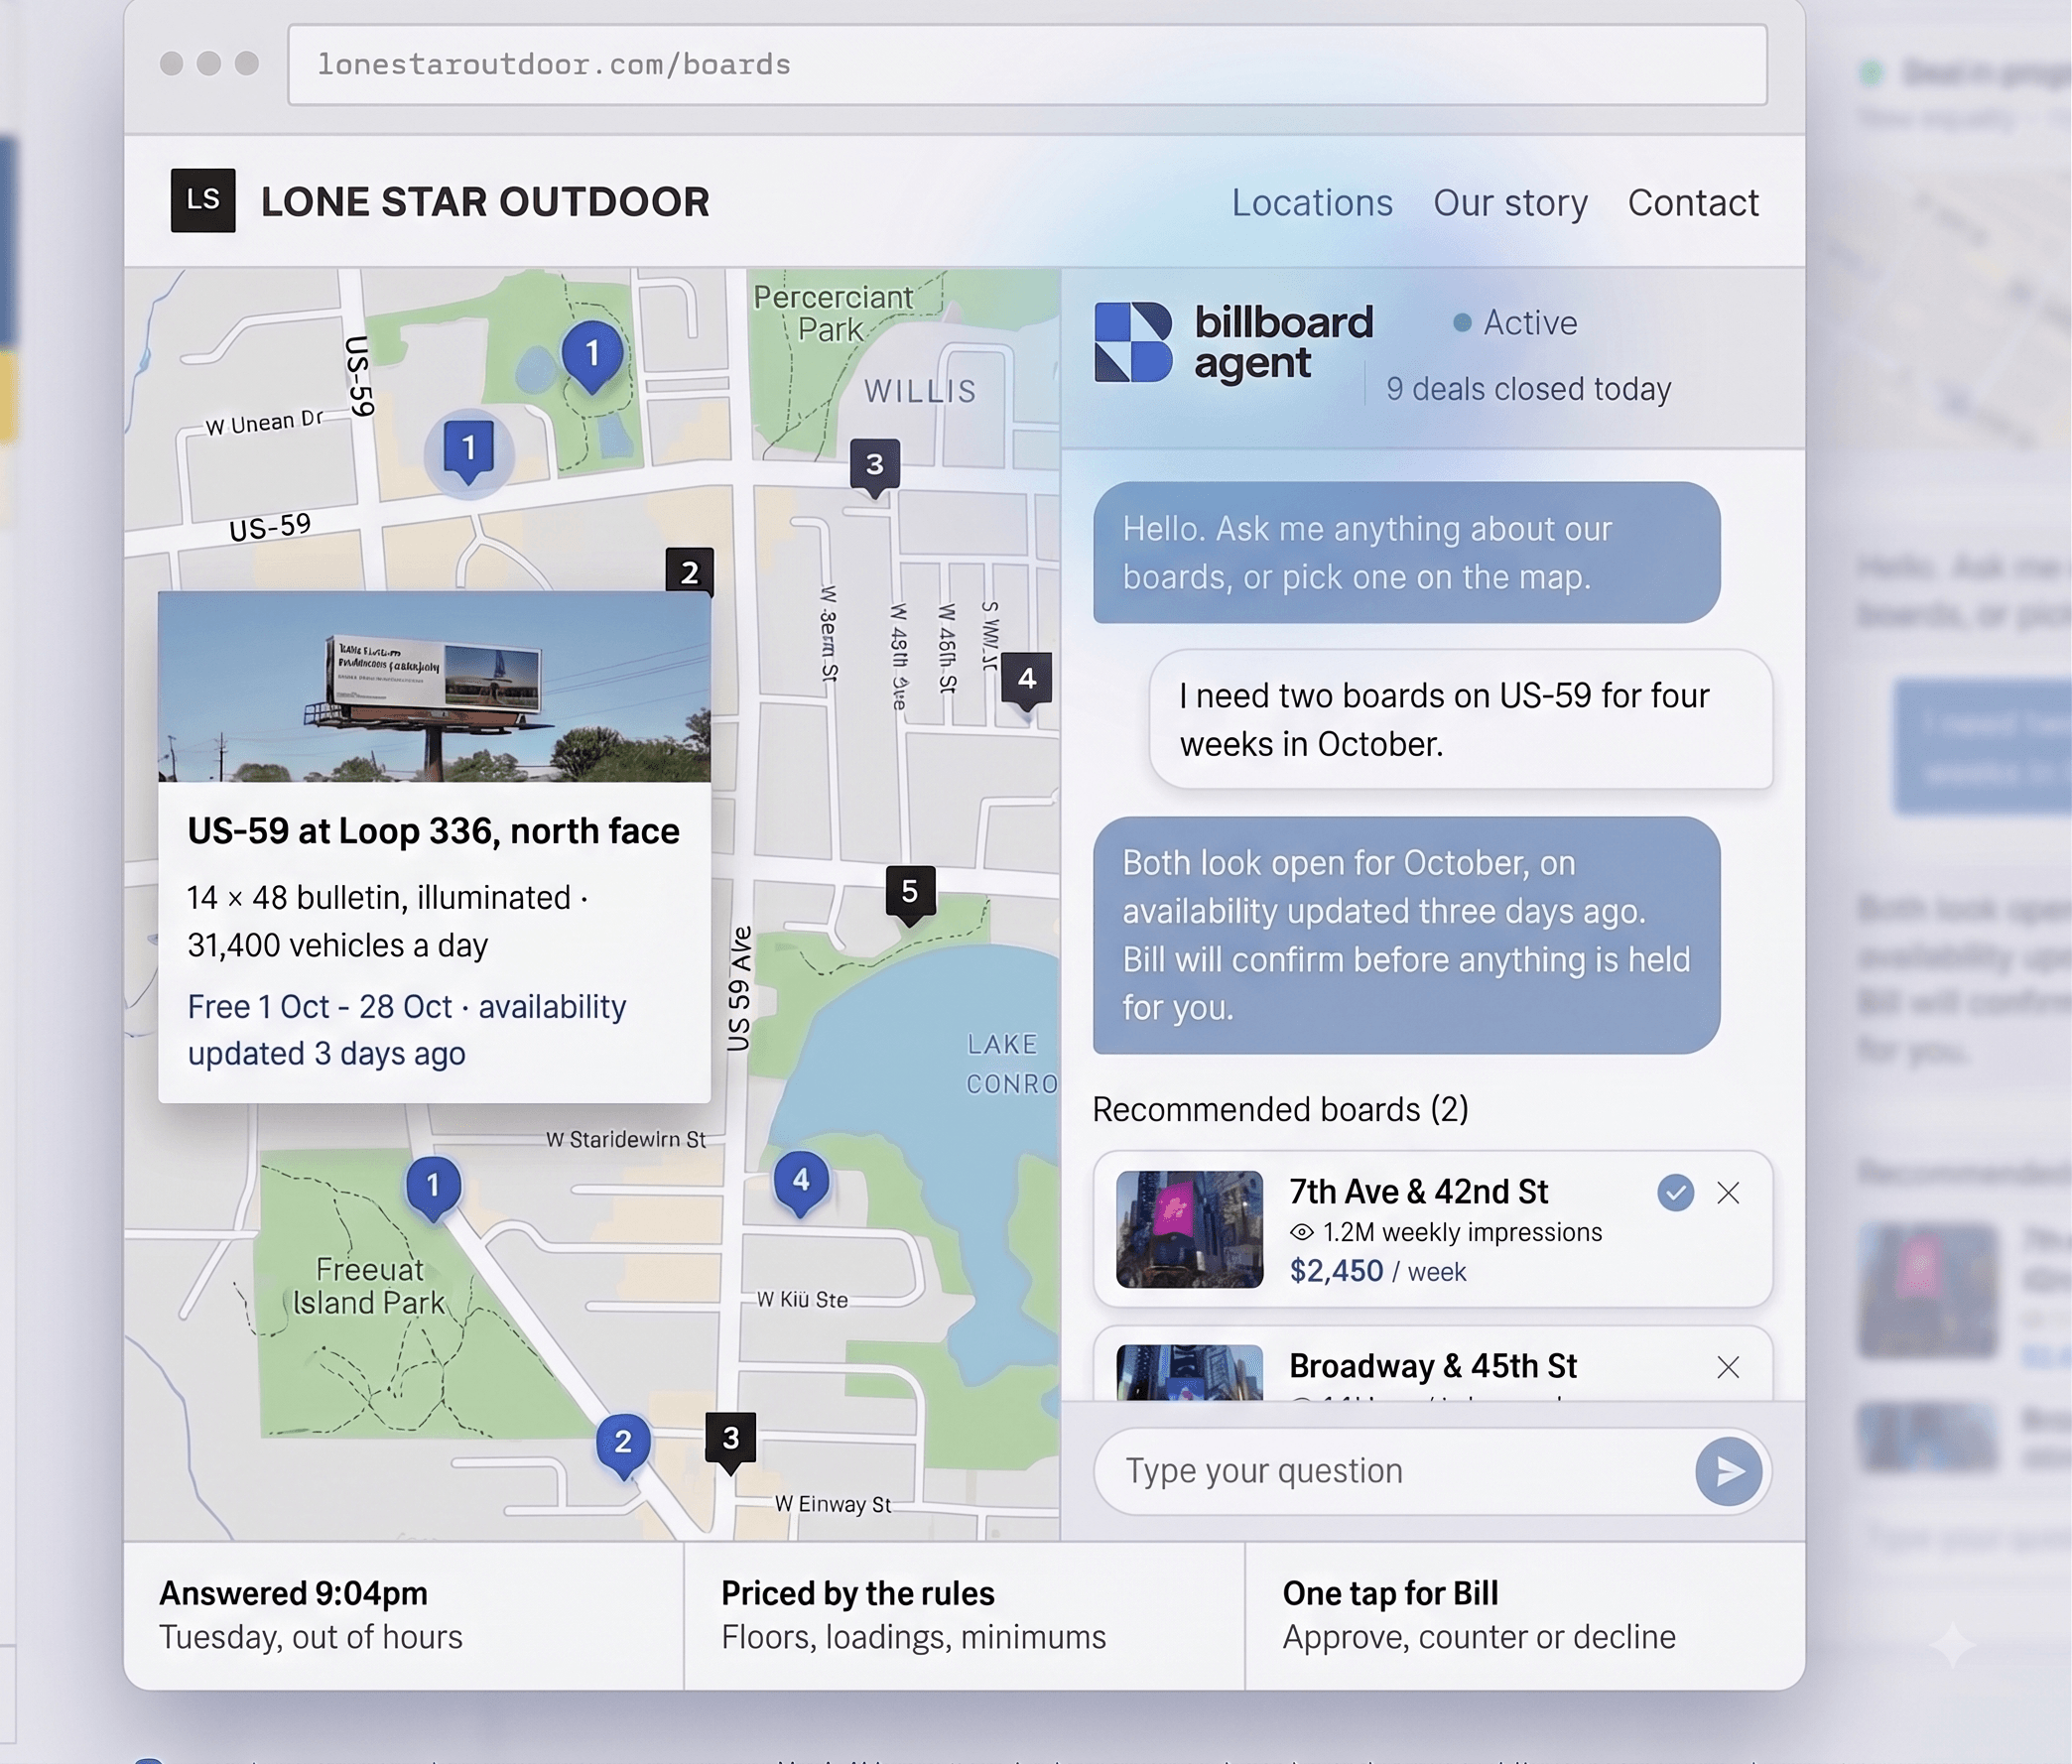This screenshot has width=2072, height=1764.
Task: Click the 9 deals closed today text
Action: (1528, 389)
